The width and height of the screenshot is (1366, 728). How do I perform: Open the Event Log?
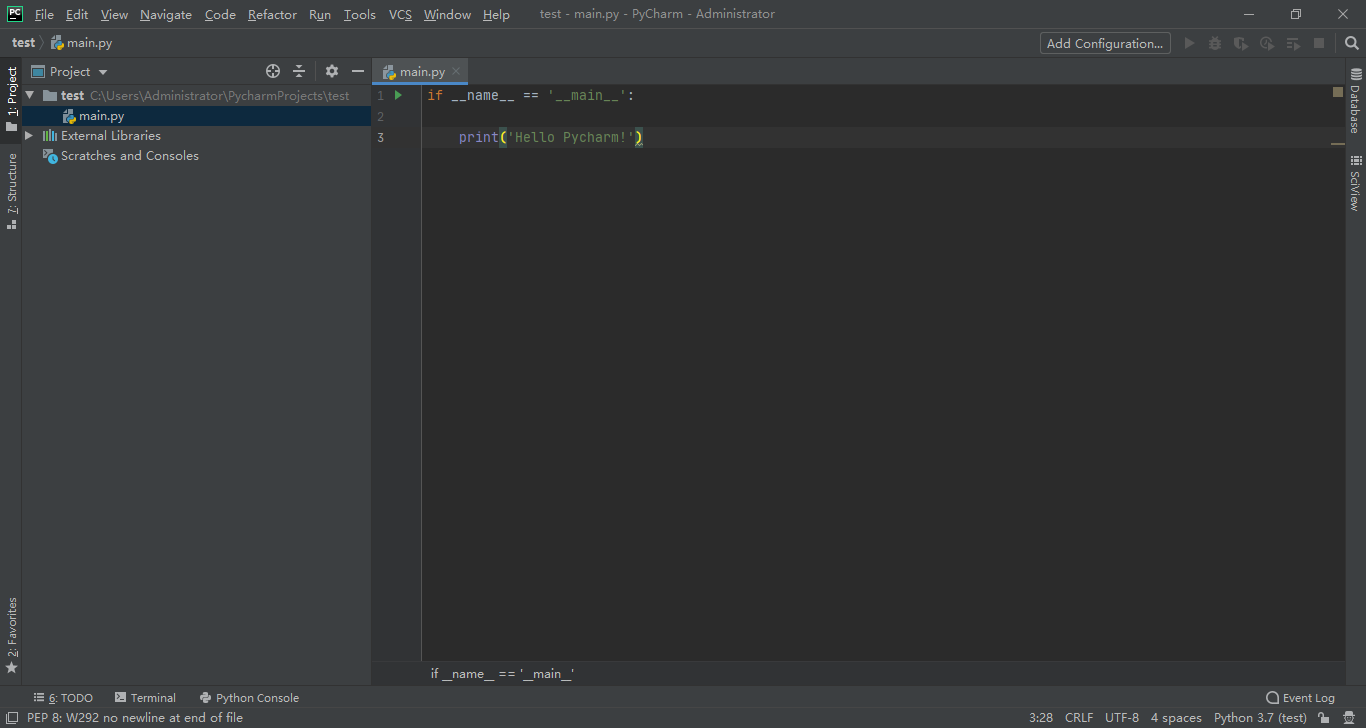click(1300, 698)
